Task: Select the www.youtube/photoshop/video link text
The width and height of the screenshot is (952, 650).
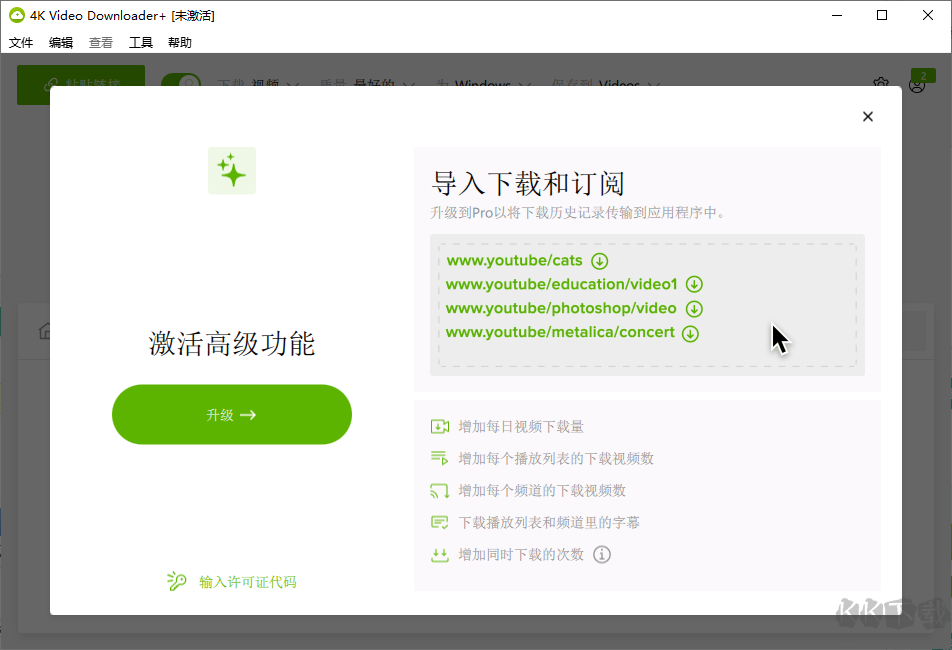Action: coord(561,308)
